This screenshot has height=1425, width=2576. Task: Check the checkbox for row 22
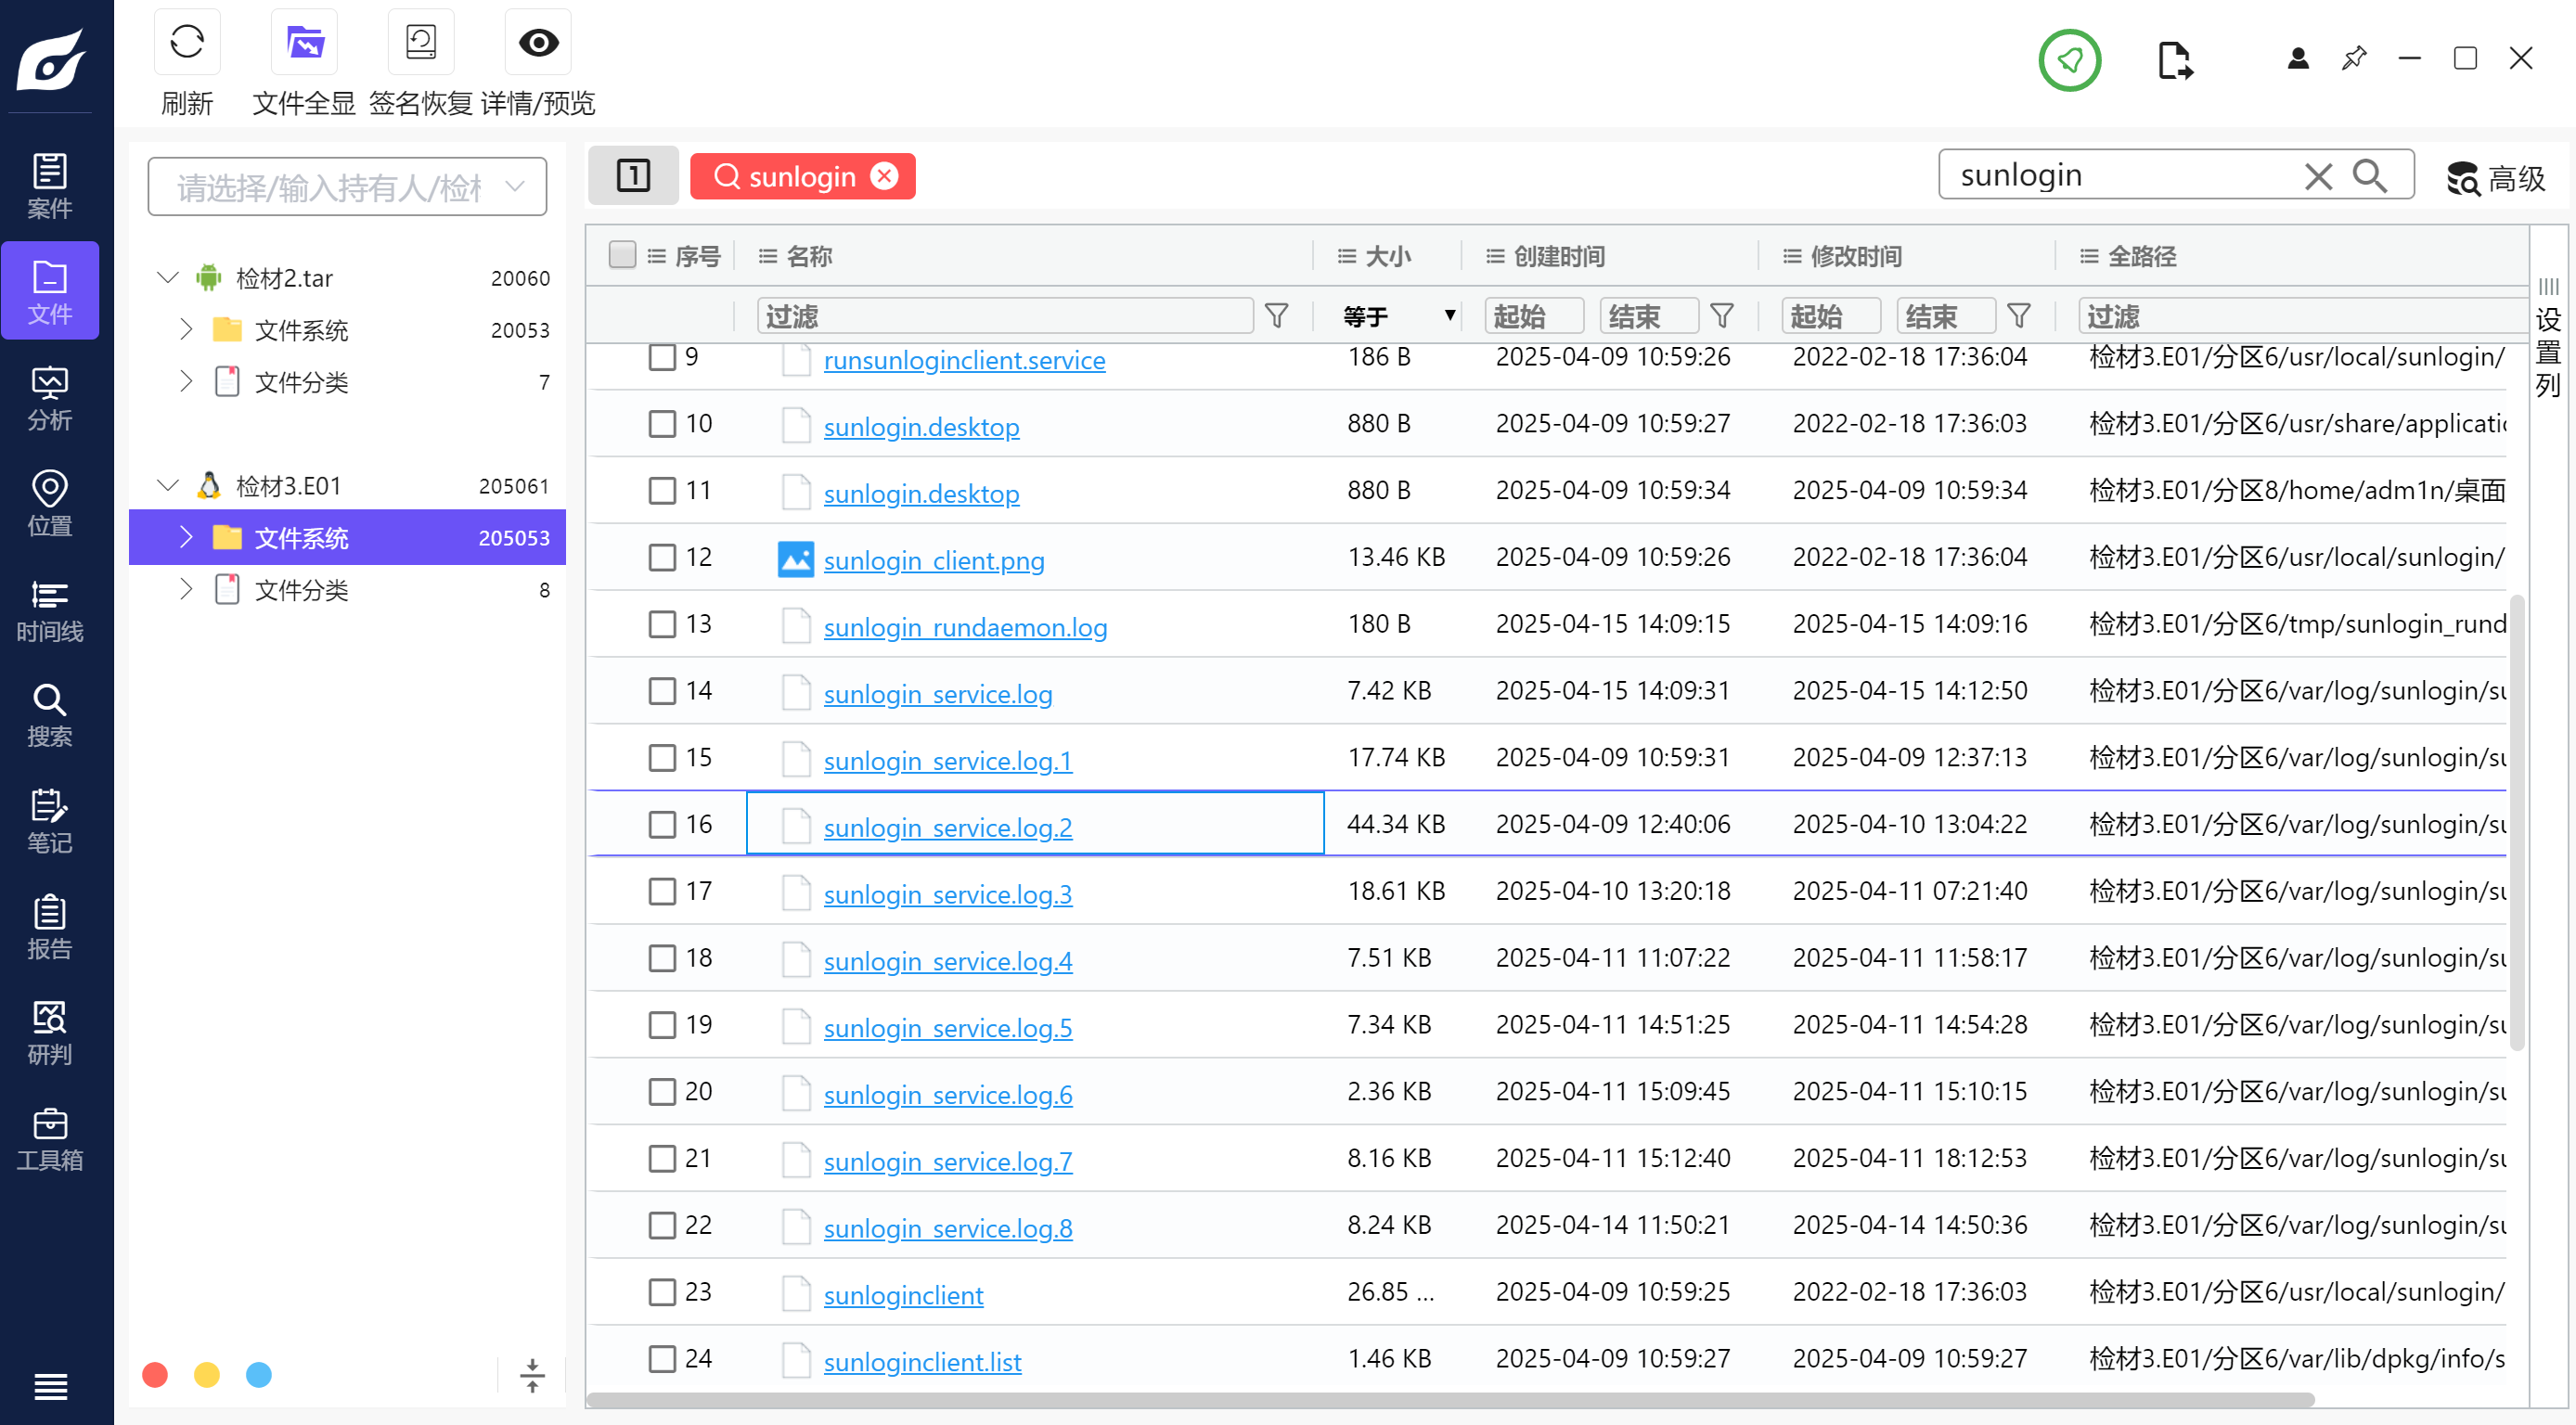coord(662,1225)
